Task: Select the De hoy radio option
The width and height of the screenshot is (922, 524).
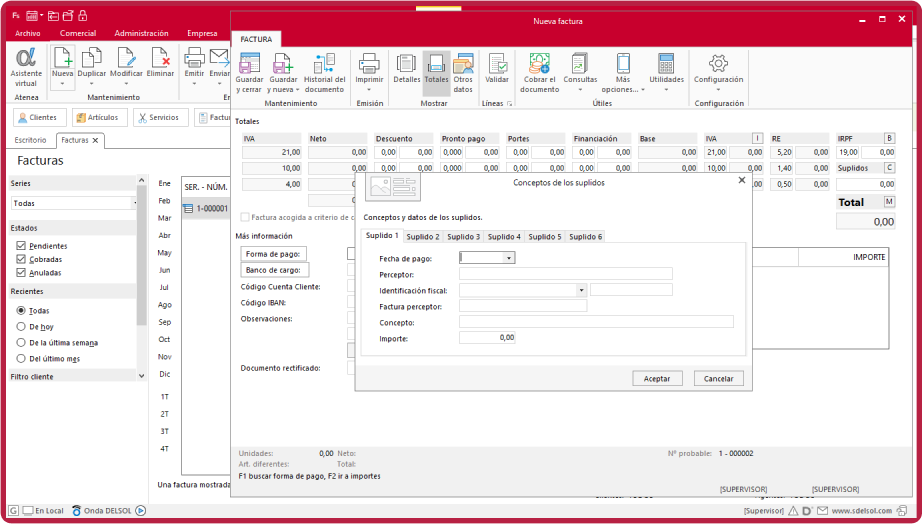Action: 21,326
